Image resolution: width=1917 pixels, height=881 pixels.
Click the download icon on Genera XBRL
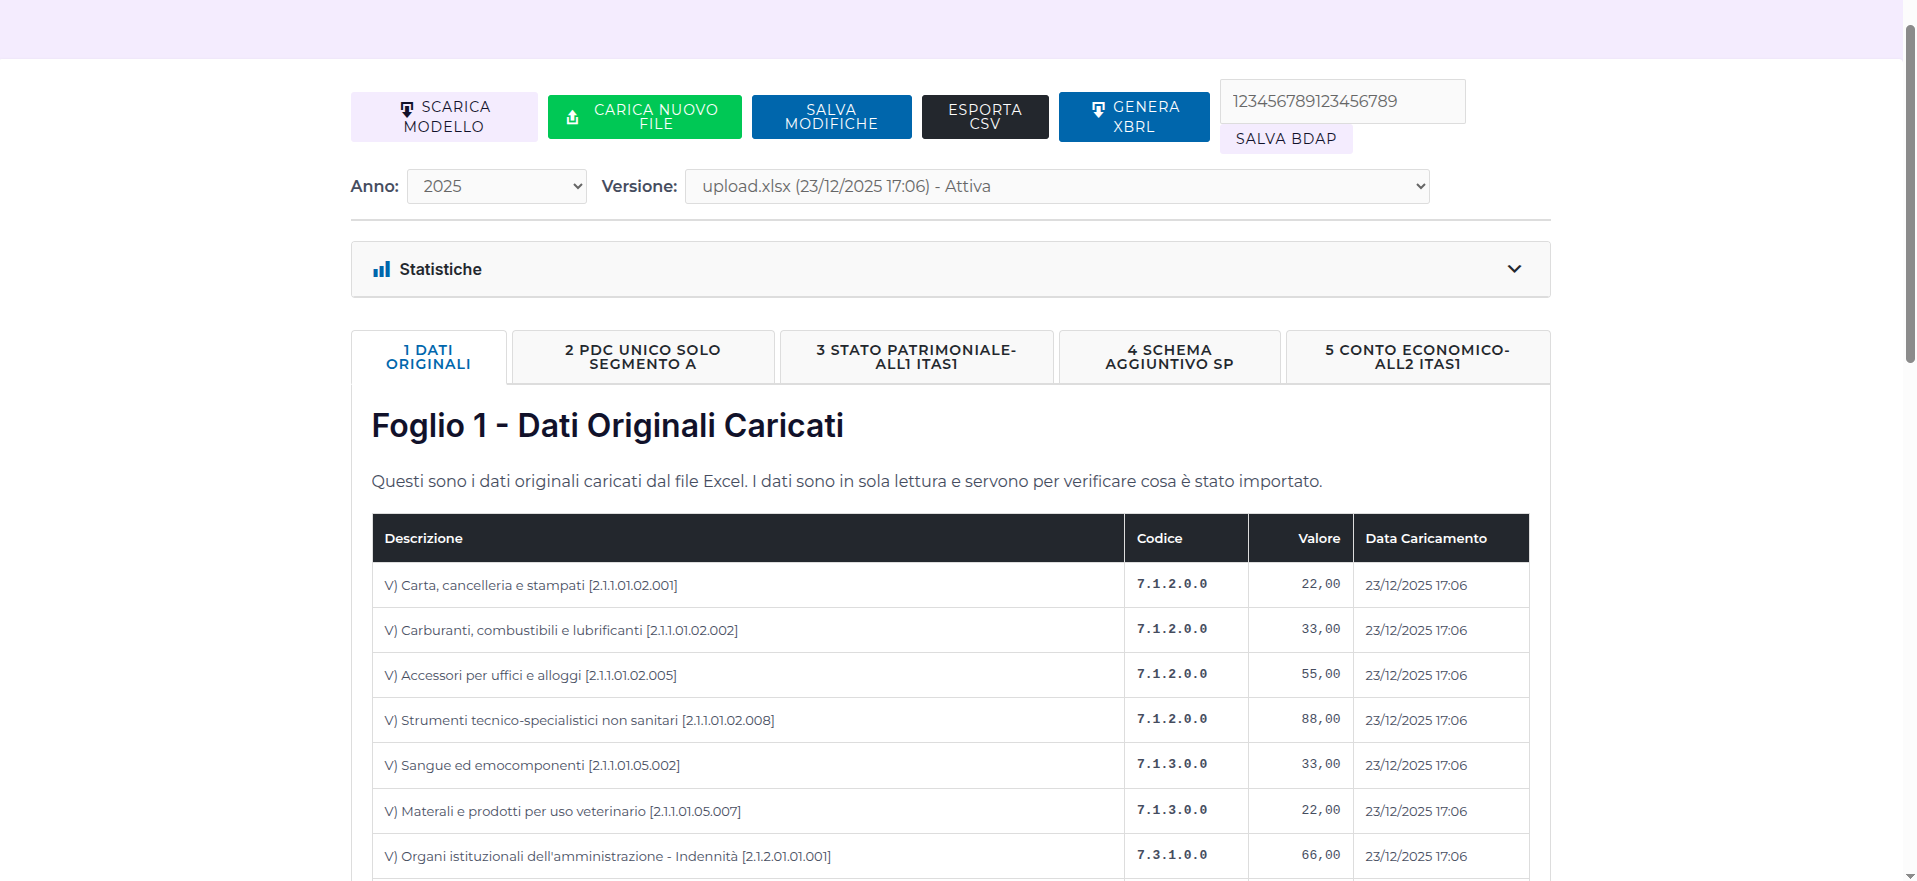[x=1099, y=108]
